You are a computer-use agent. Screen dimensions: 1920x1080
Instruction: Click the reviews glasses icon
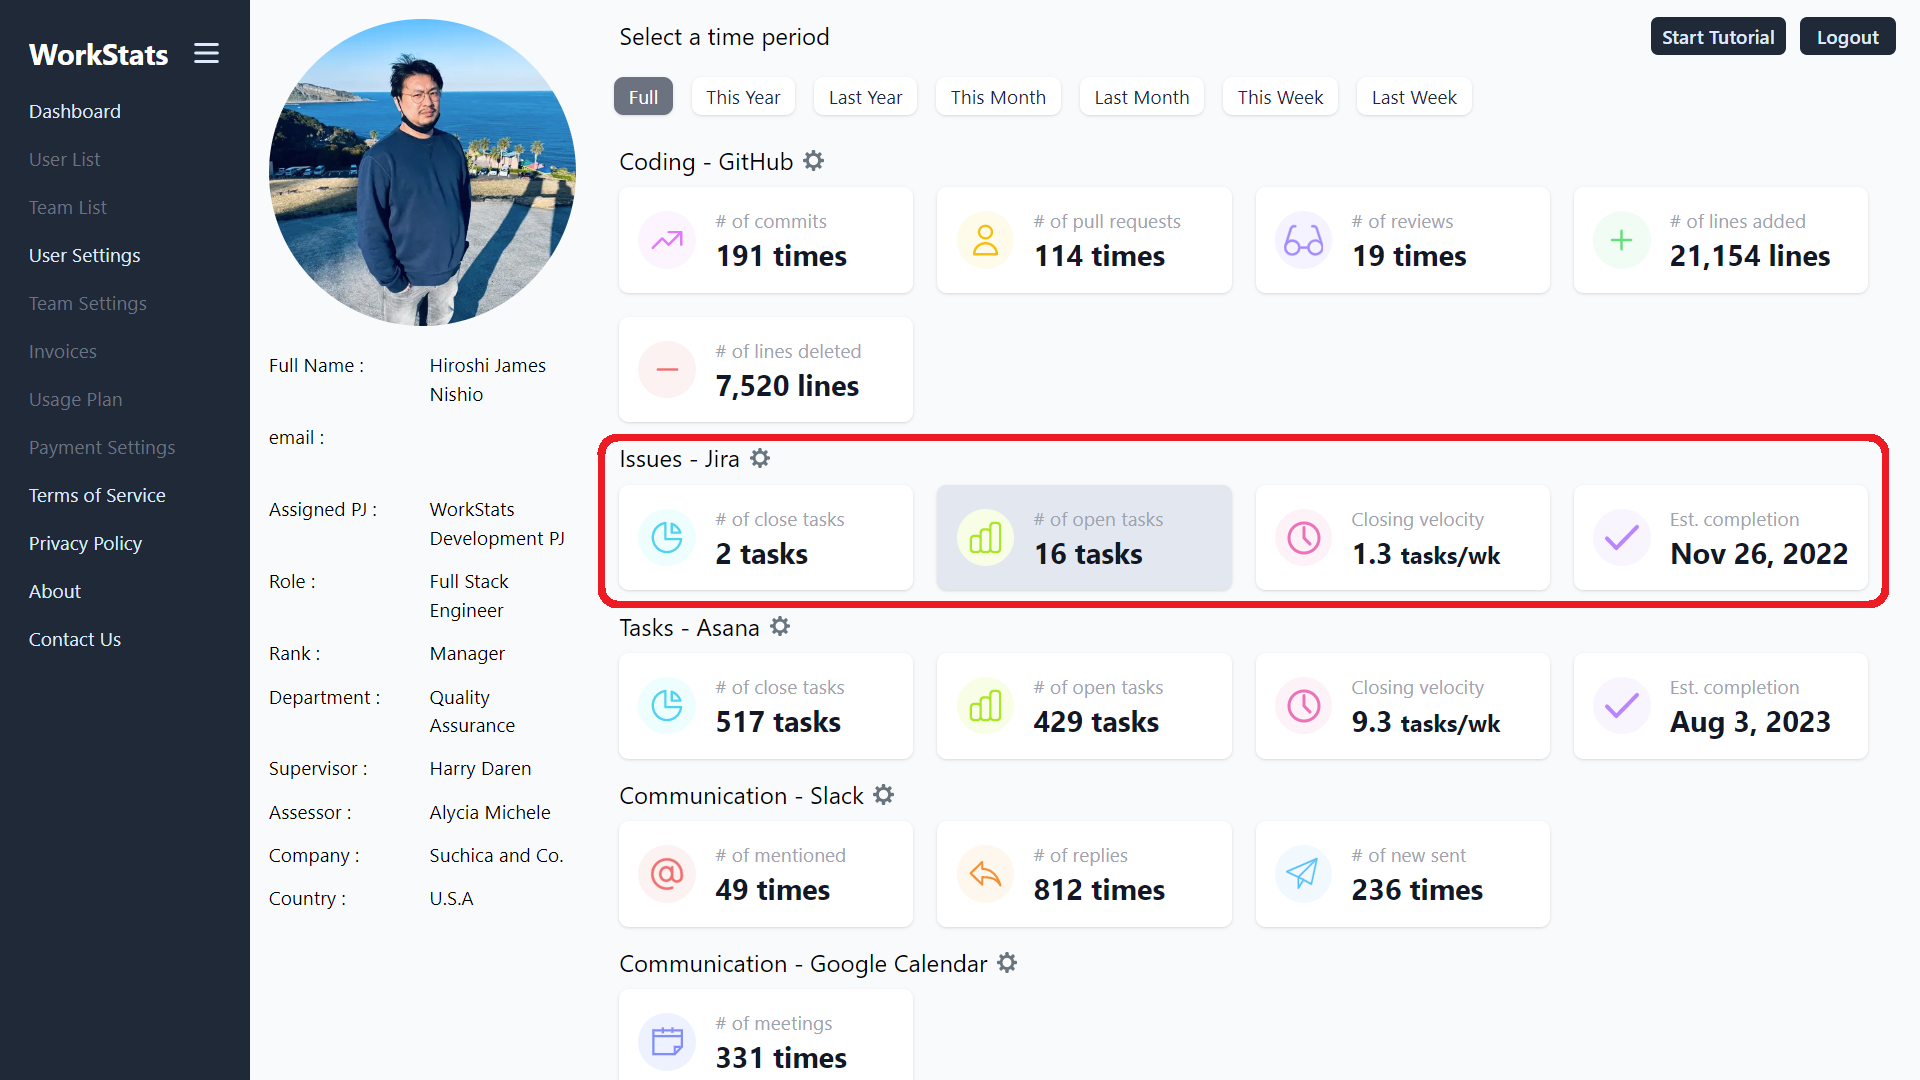click(x=1303, y=240)
